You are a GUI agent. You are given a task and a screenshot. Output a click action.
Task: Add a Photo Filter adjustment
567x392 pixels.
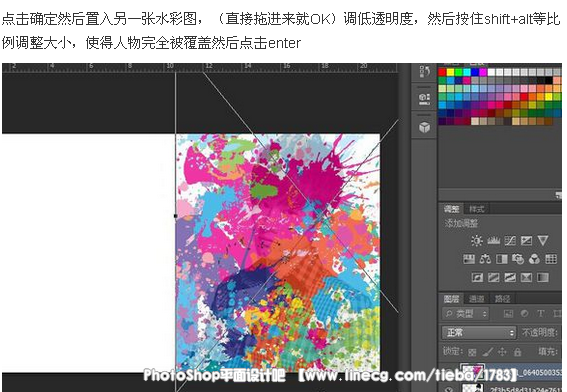[518, 259]
